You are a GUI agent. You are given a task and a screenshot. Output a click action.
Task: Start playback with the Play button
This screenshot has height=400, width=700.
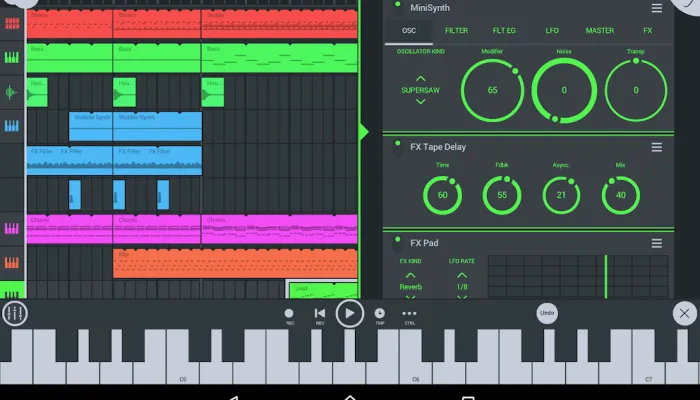[x=350, y=314]
